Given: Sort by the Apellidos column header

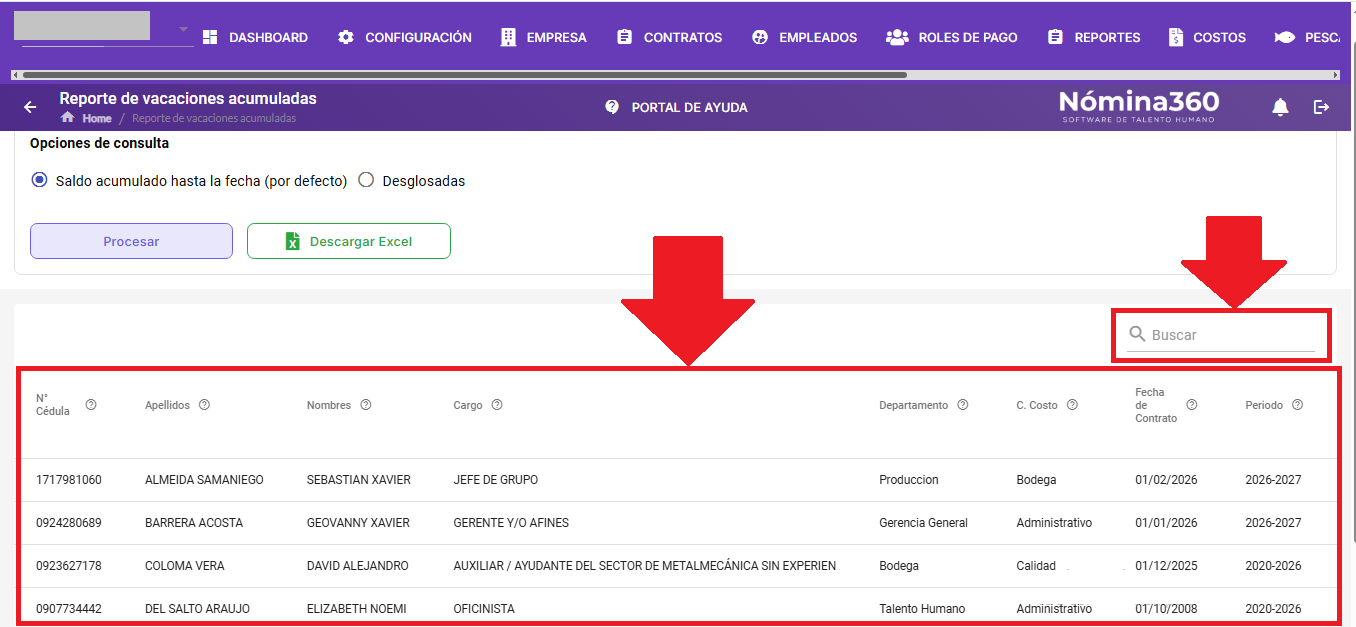Looking at the screenshot, I should click(167, 405).
